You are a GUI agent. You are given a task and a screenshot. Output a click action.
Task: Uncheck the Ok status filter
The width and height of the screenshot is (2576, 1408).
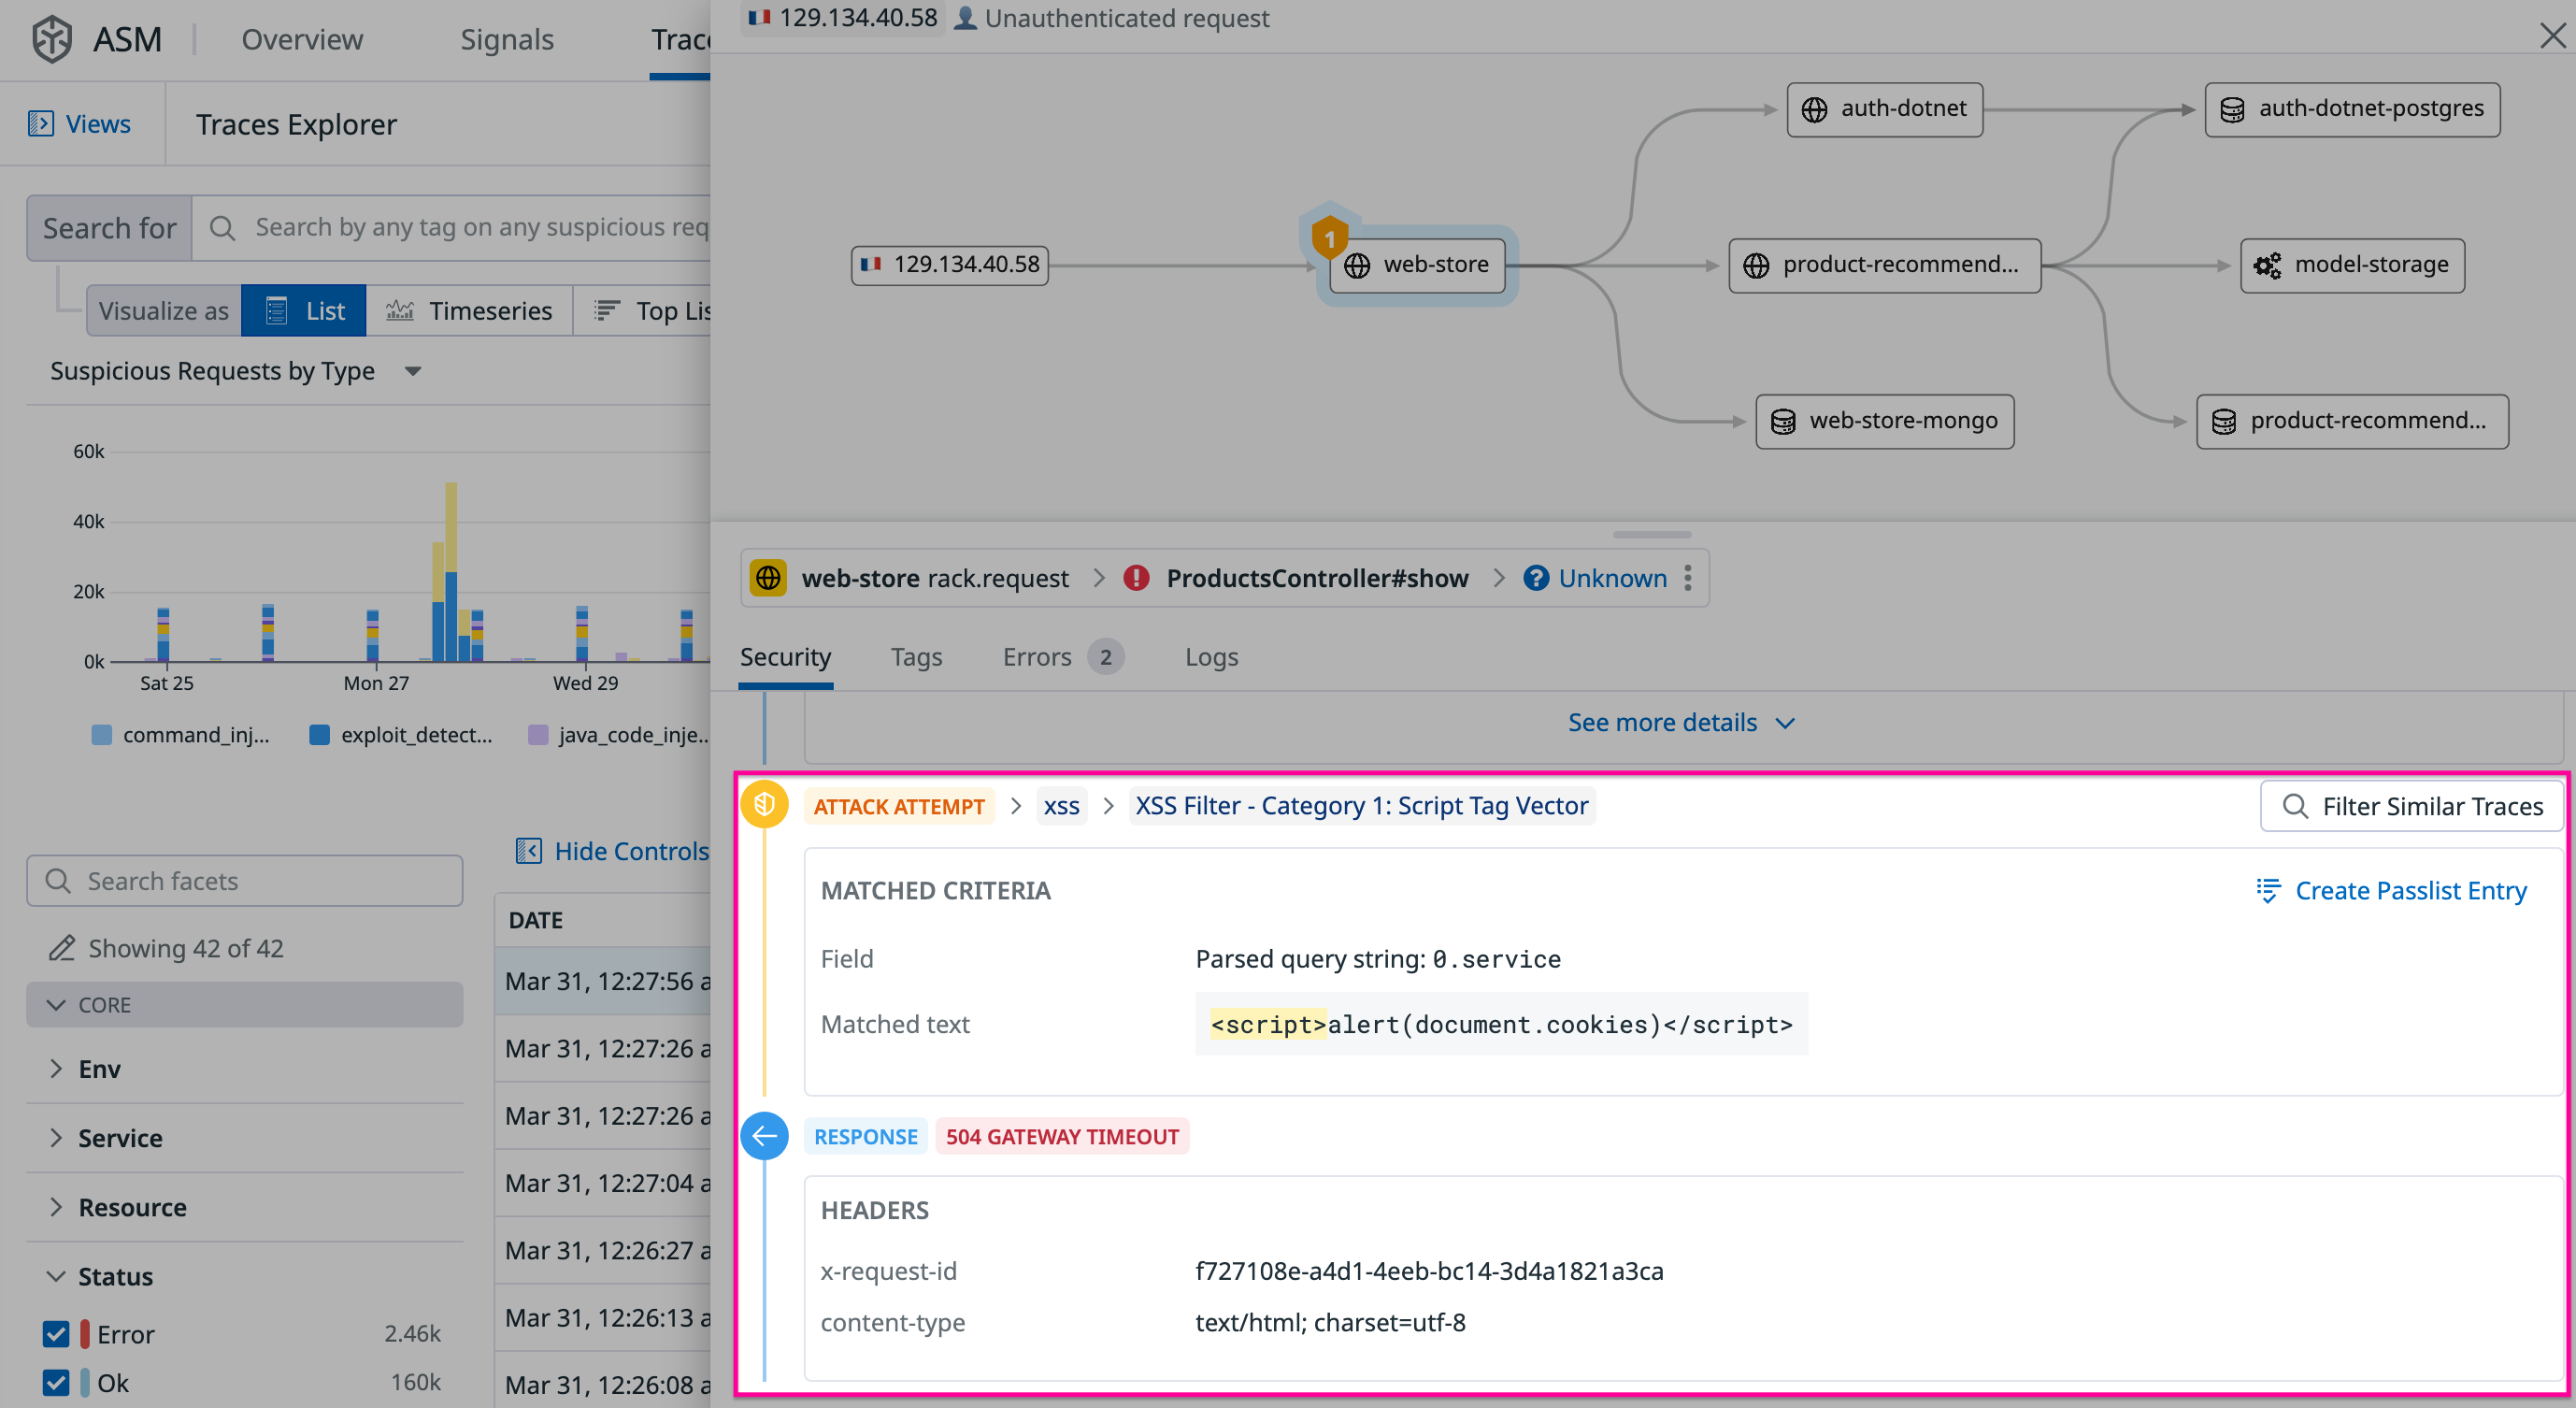(x=55, y=1383)
